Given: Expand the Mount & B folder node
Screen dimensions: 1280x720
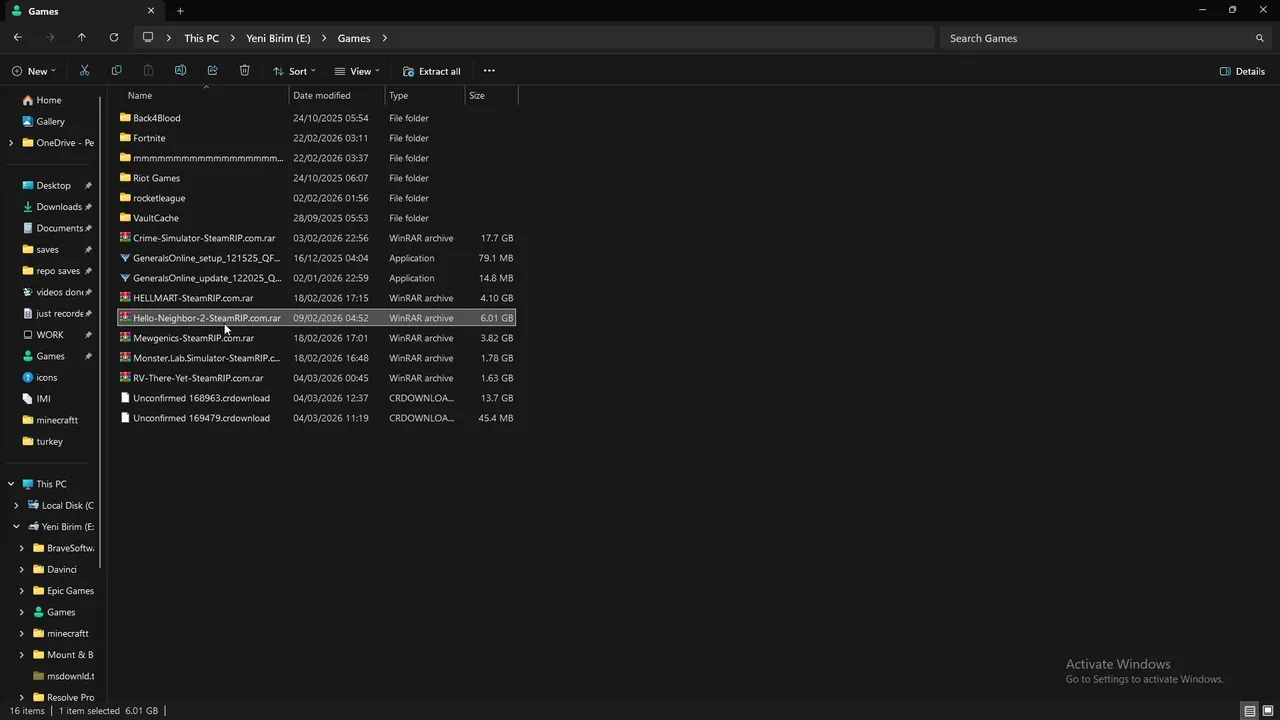Looking at the screenshot, I should [x=22, y=655].
